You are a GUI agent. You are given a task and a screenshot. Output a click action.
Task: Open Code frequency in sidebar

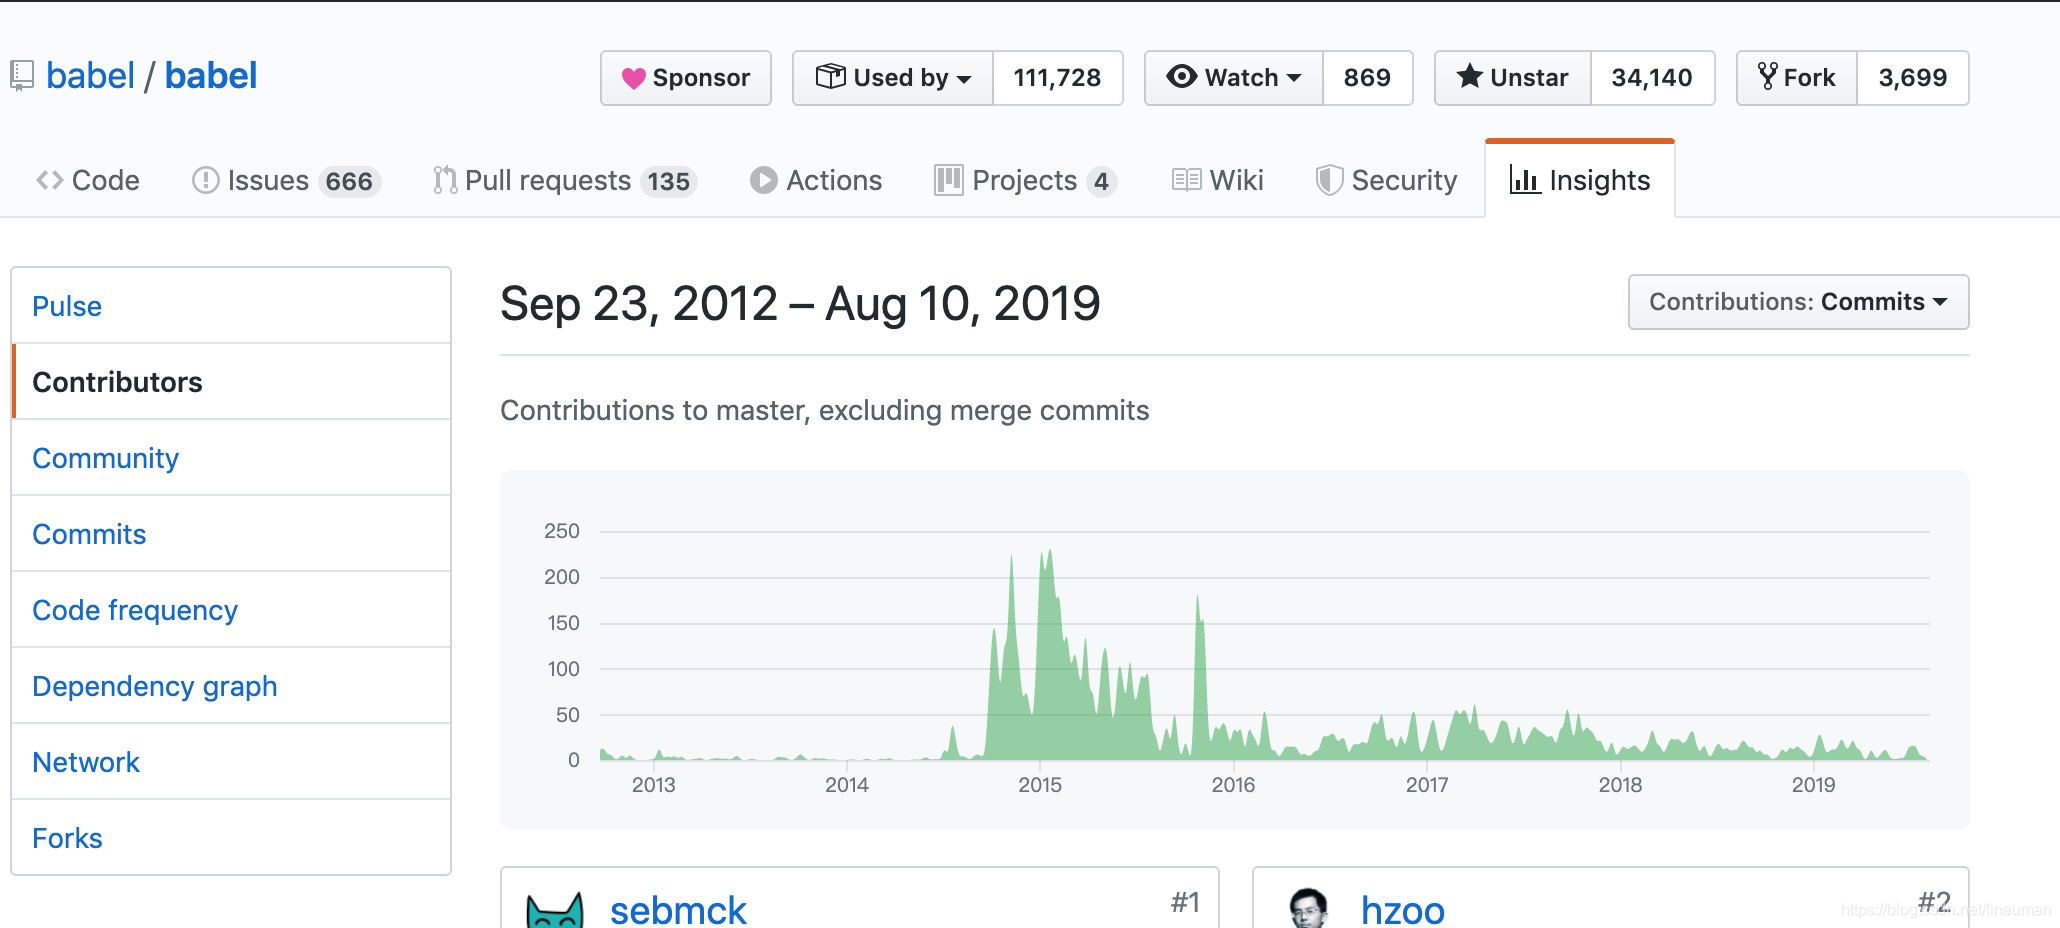pyautogui.click(x=135, y=610)
